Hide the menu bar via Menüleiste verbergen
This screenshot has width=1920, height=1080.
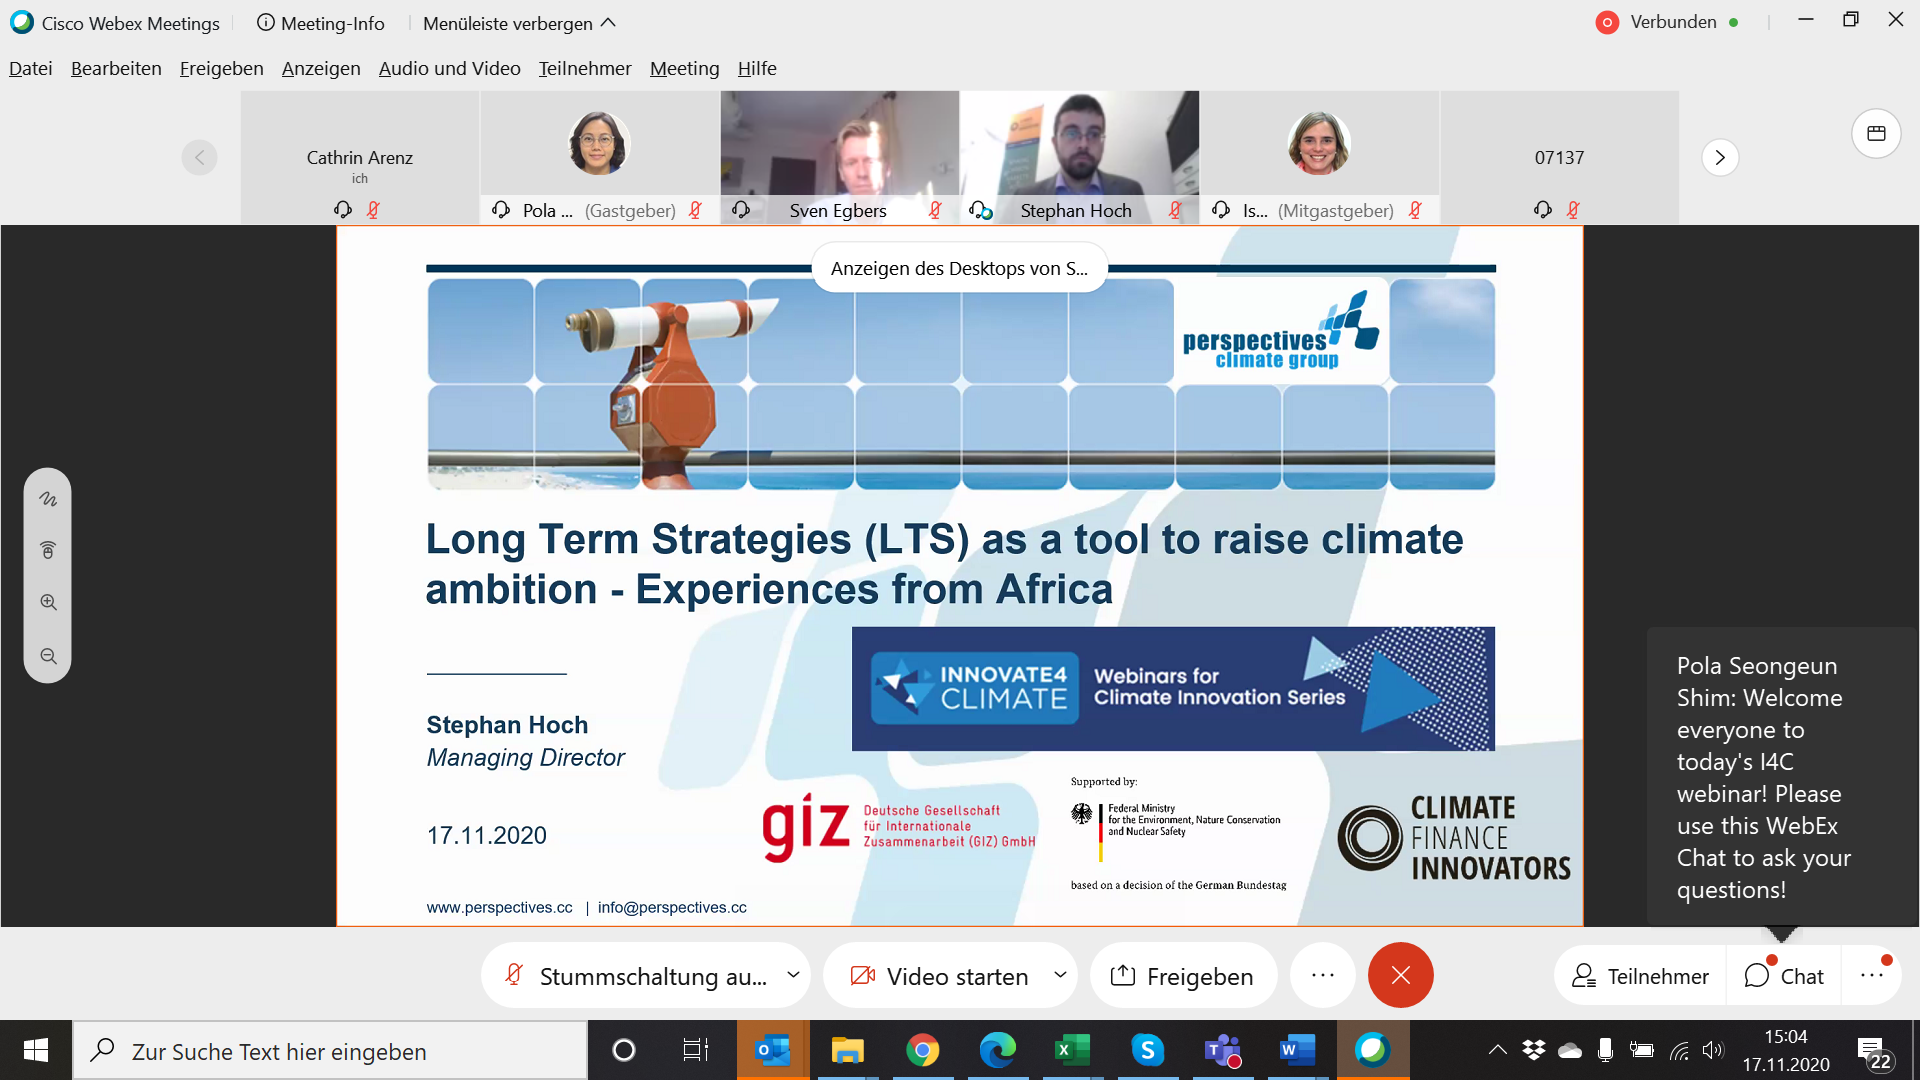pyautogui.click(x=519, y=23)
